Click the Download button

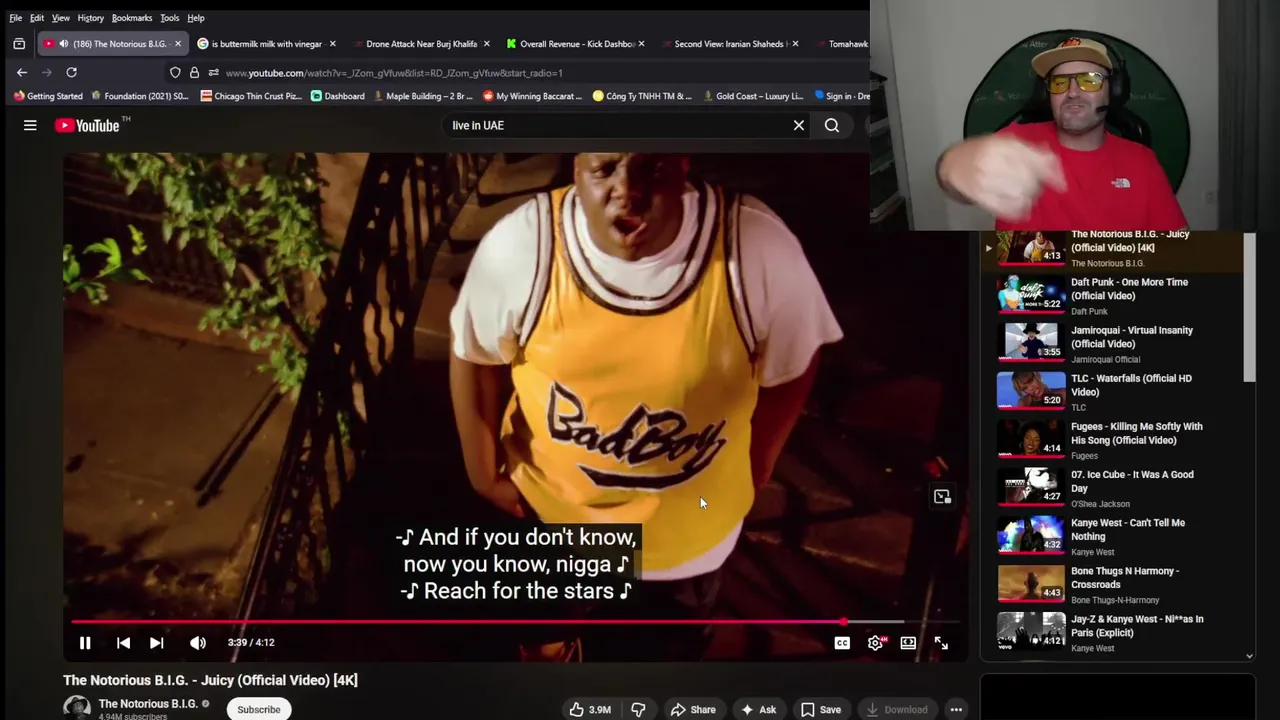(897, 709)
